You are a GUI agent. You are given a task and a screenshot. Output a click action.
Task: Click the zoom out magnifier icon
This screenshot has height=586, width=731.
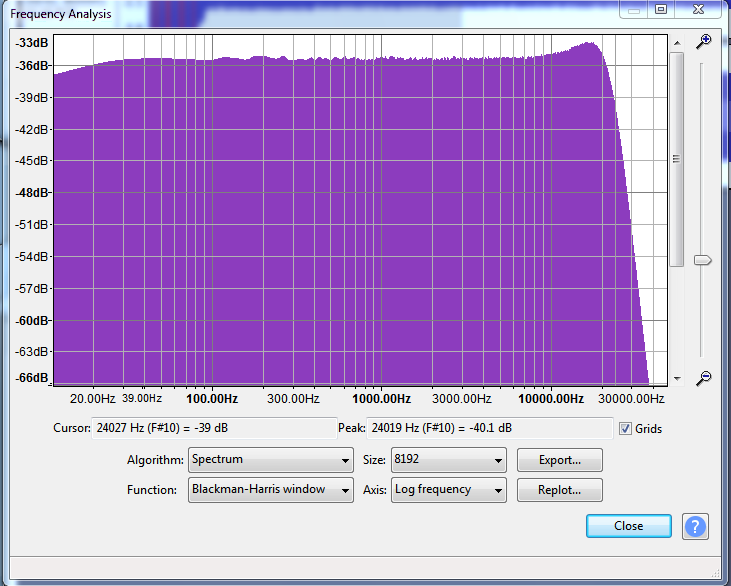click(703, 378)
